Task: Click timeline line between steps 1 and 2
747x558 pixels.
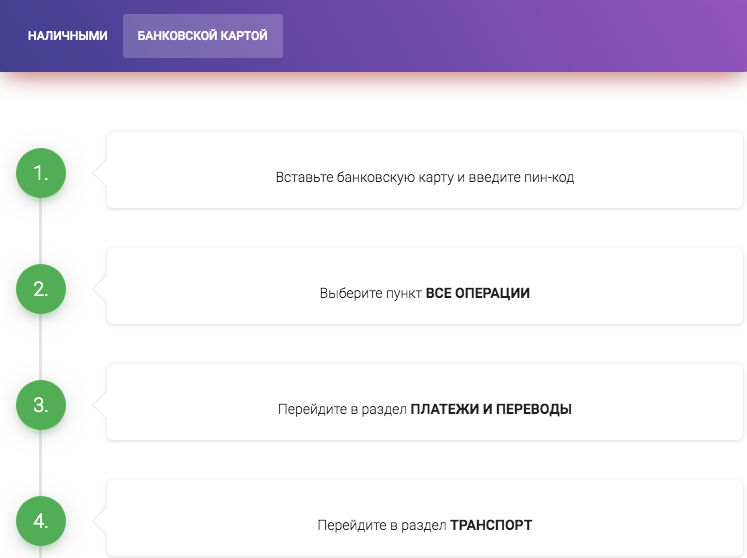Action: (41, 232)
